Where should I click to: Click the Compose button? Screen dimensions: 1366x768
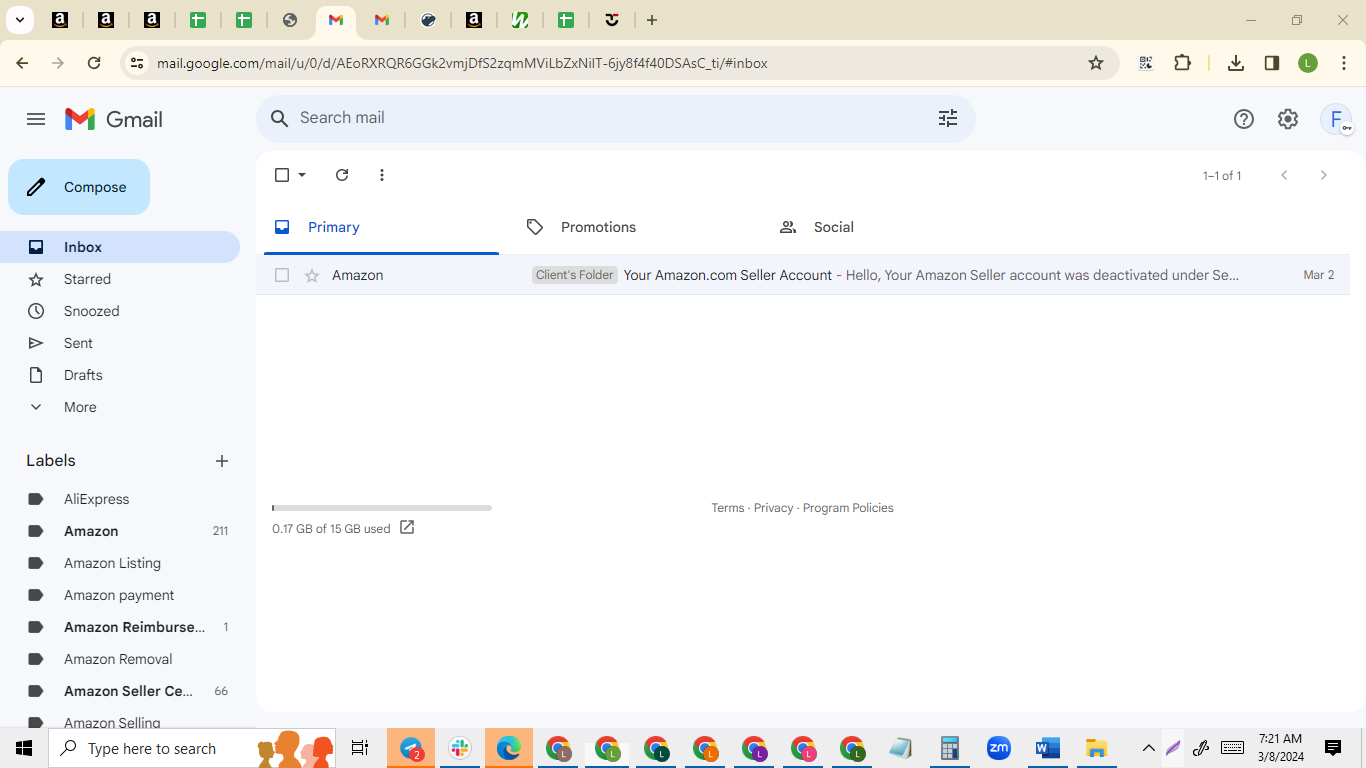79,187
